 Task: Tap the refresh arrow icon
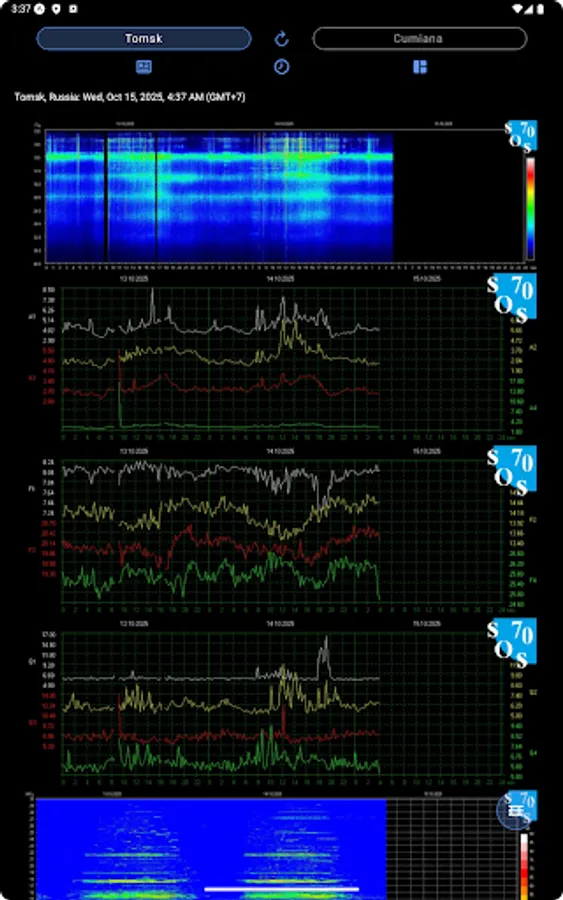(281, 38)
